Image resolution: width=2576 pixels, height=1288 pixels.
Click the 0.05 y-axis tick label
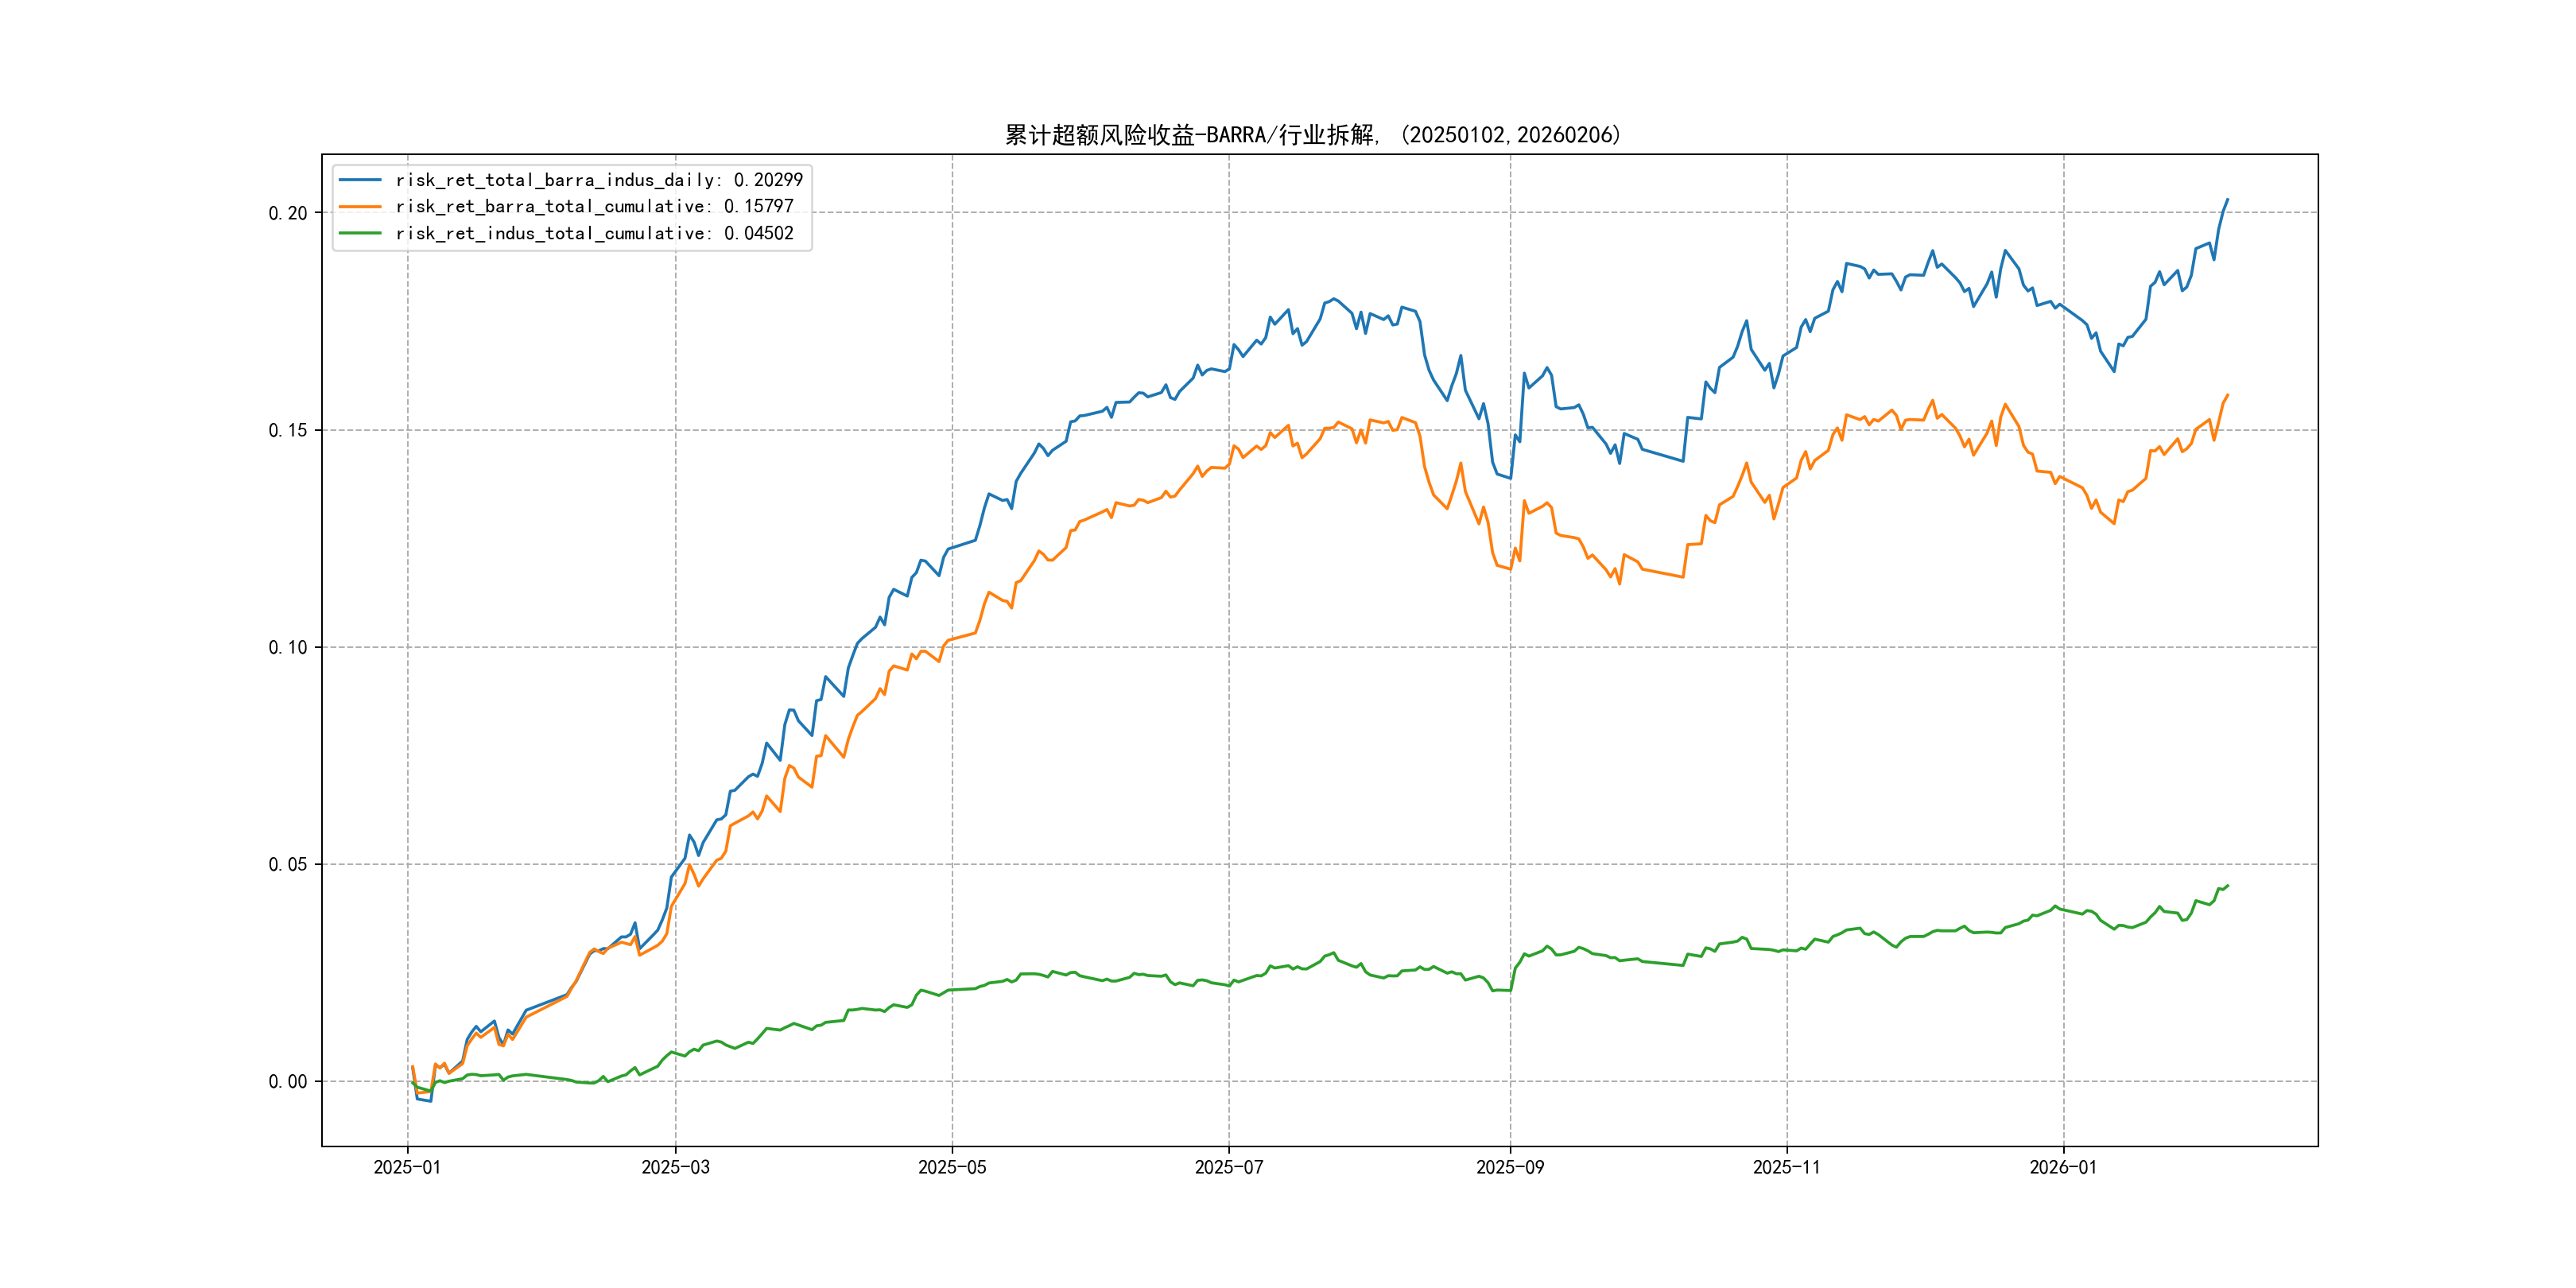[288, 864]
